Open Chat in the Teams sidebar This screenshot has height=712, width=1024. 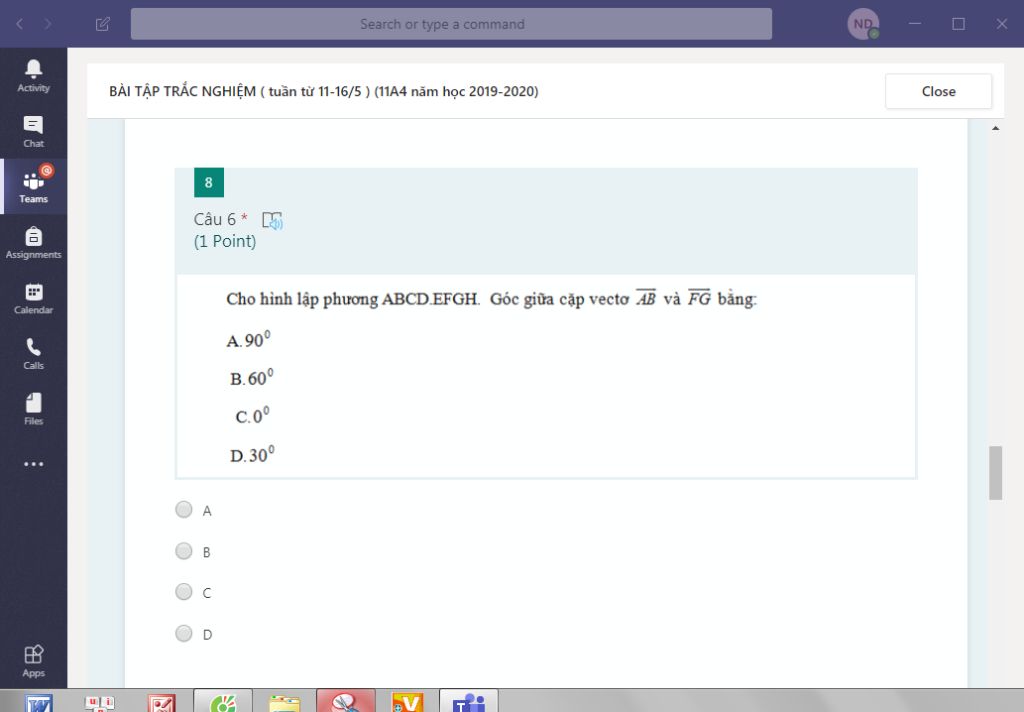pos(33,131)
